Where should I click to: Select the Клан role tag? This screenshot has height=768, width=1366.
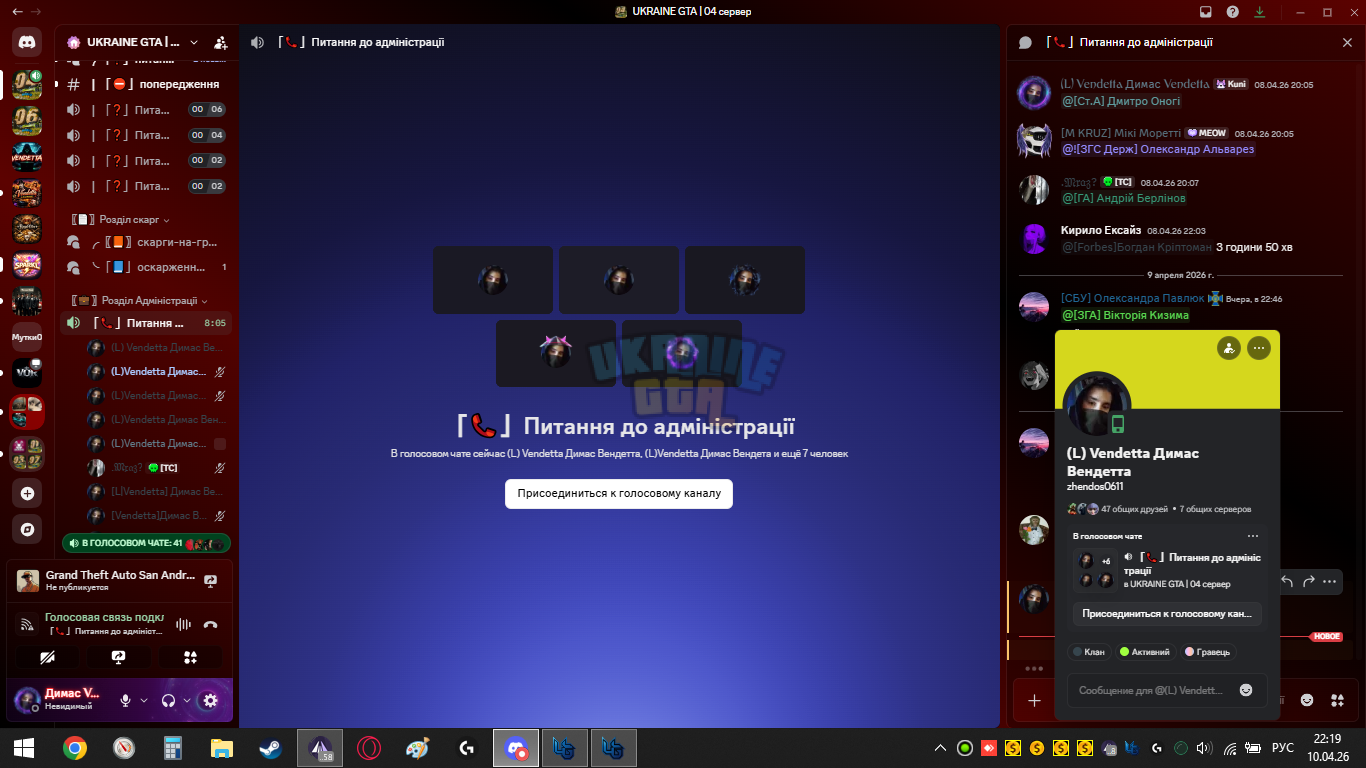pyautogui.click(x=1089, y=652)
